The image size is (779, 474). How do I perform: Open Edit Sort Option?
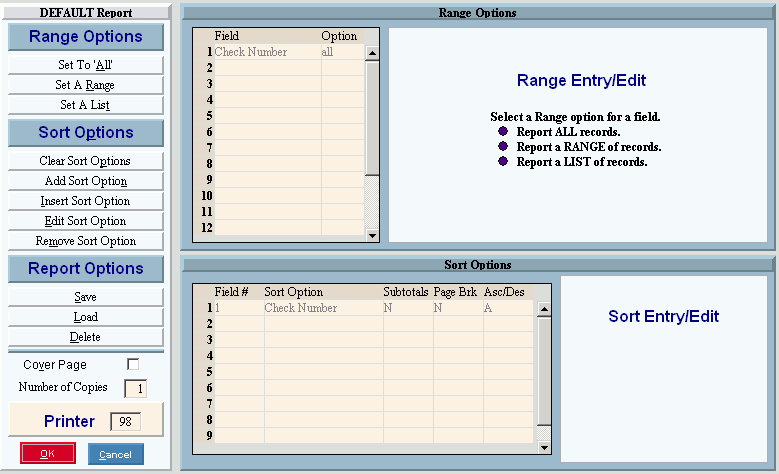coord(85,221)
